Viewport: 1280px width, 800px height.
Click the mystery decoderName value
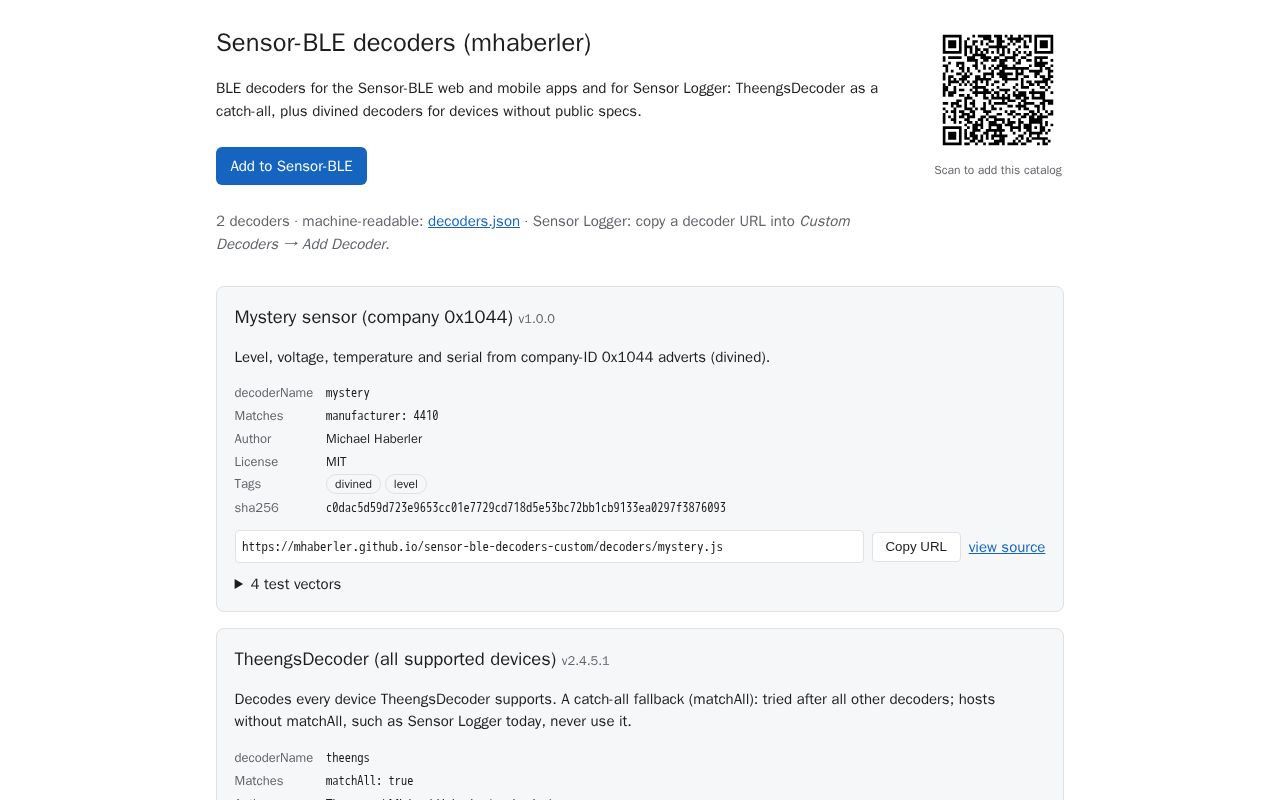[348, 393]
